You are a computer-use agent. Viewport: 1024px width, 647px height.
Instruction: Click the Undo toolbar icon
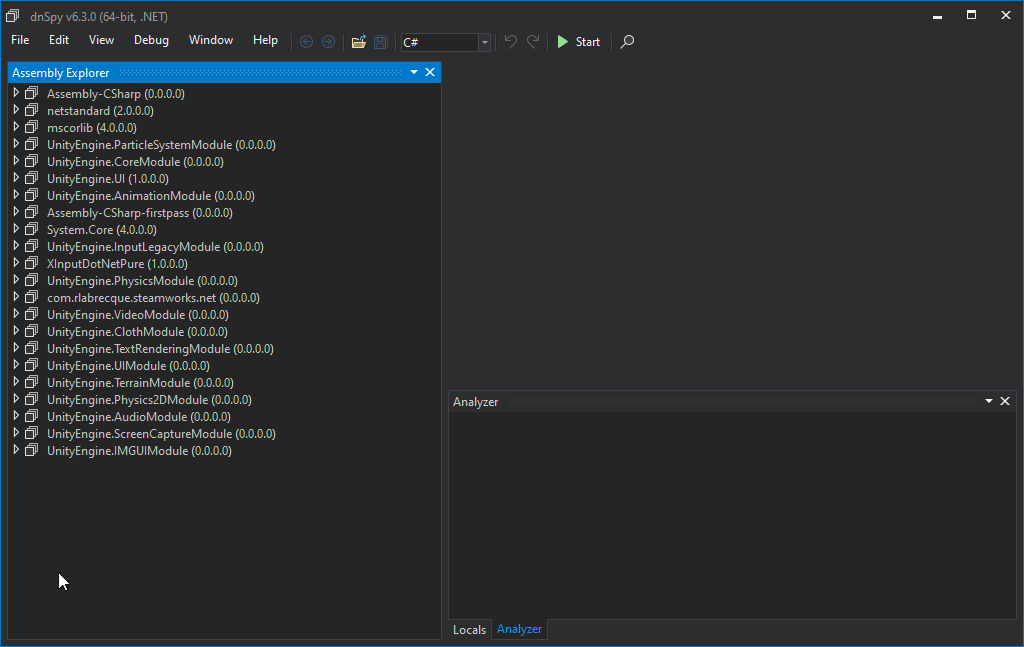coord(511,42)
